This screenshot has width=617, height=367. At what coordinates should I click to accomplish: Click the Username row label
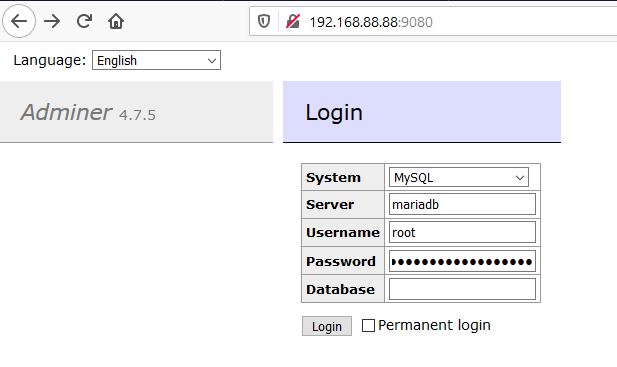343,232
